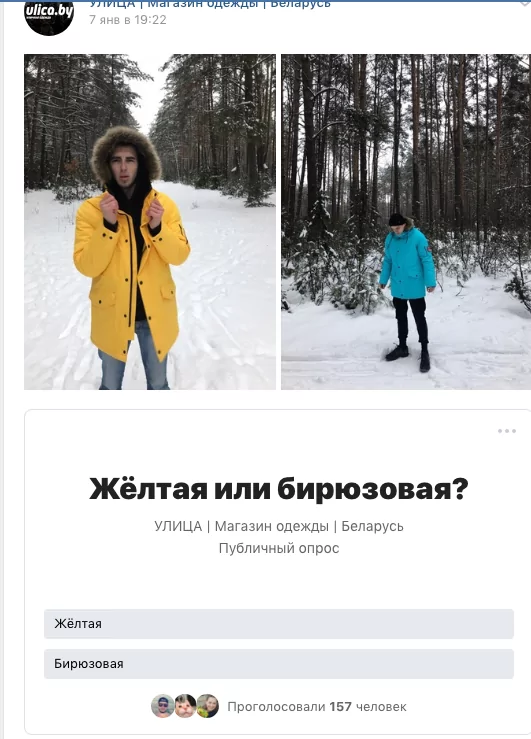Open the smiling woman's voter avatar
This screenshot has height=739, width=531.
point(208,706)
